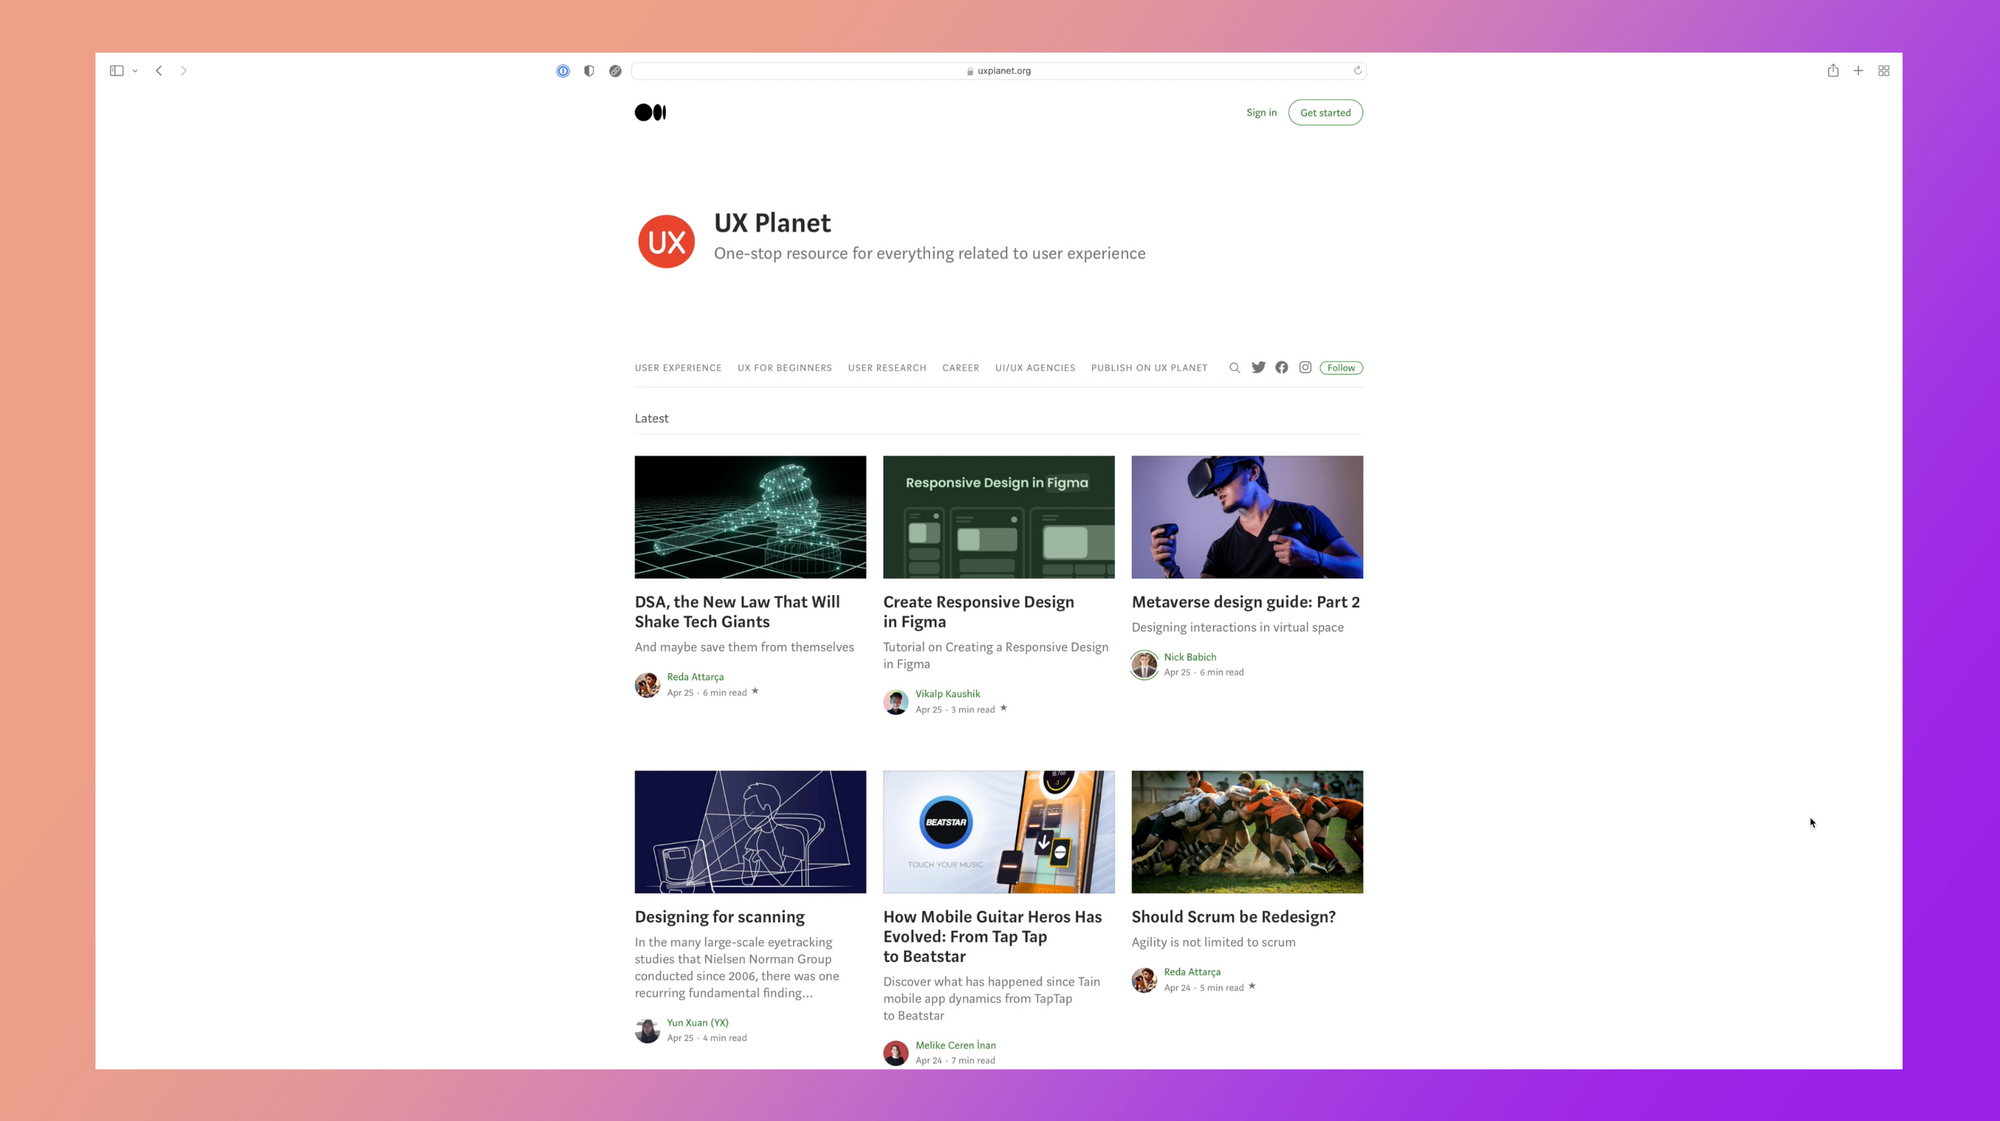Toggle the star on Reda Attarça article

tap(754, 691)
